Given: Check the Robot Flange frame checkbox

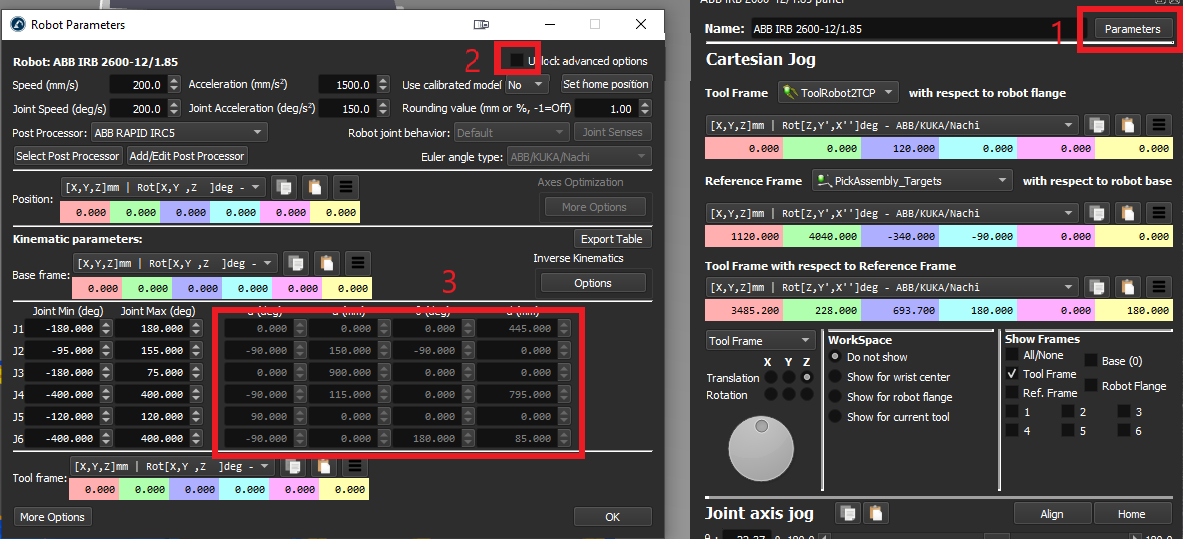Looking at the screenshot, I should pyautogui.click(x=1090, y=385).
